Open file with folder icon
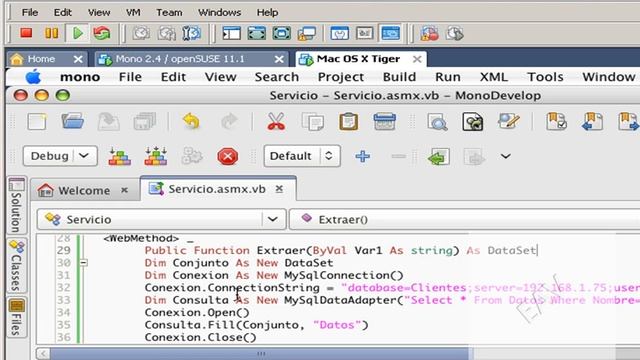Image resolution: width=640 pixels, height=360 pixels. (x=73, y=121)
